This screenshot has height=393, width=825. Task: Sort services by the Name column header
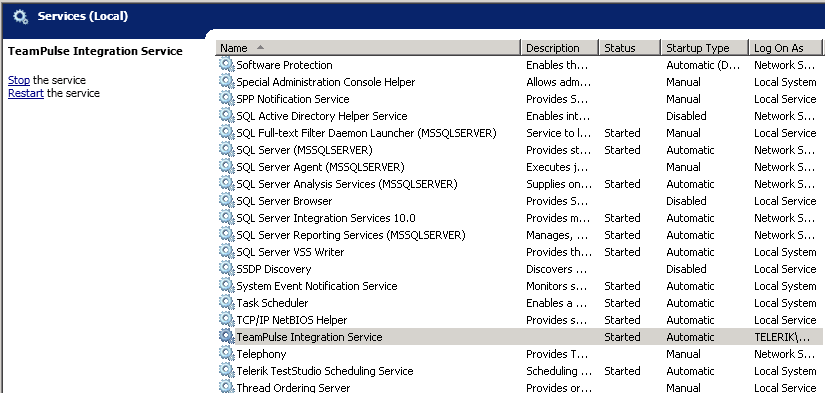point(368,48)
